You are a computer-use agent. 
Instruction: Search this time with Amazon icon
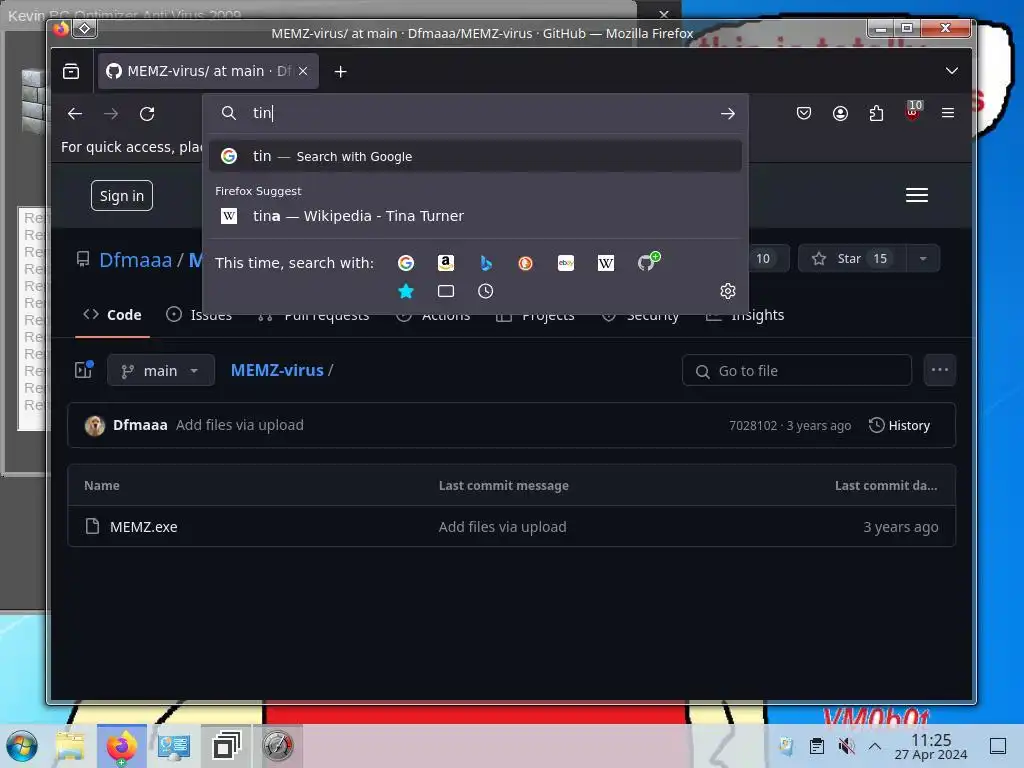tap(445, 263)
